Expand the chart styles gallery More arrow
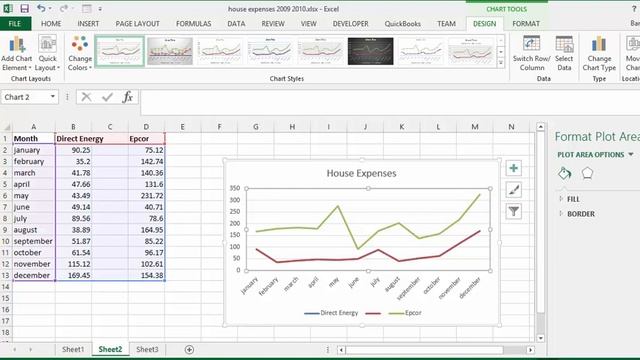The width and height of the screenshot is (640, 360). [x=501, y=63]
